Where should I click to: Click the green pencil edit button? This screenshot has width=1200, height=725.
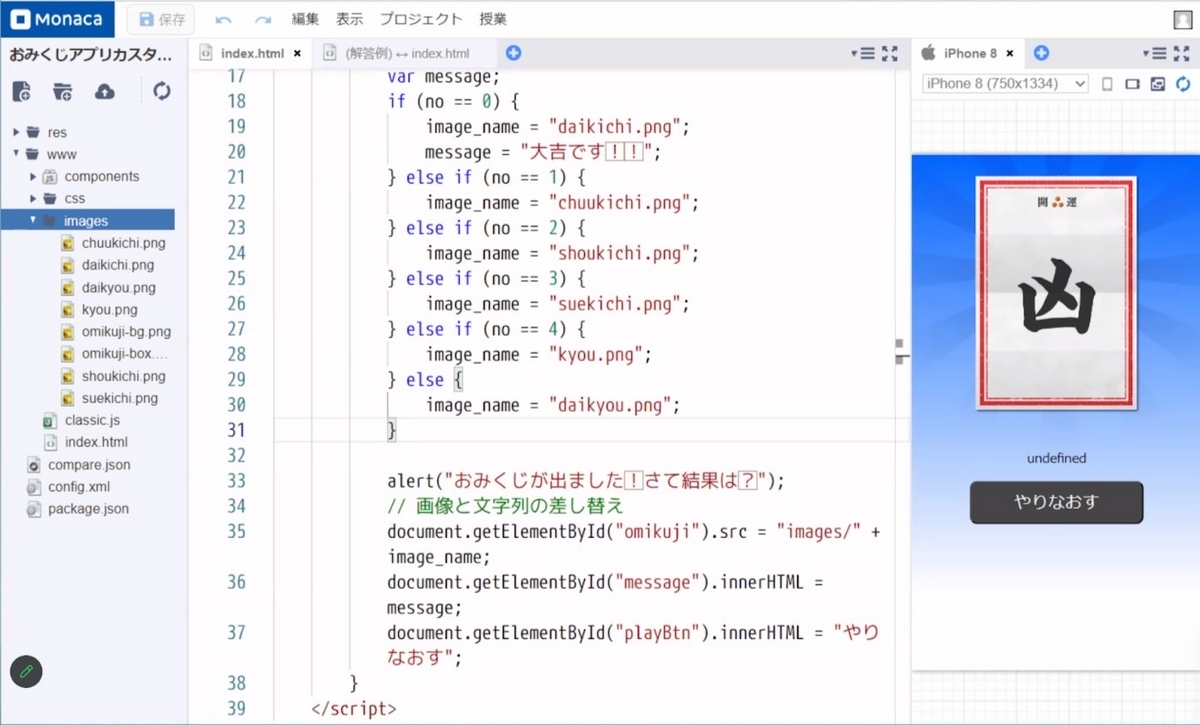point(27,671)
